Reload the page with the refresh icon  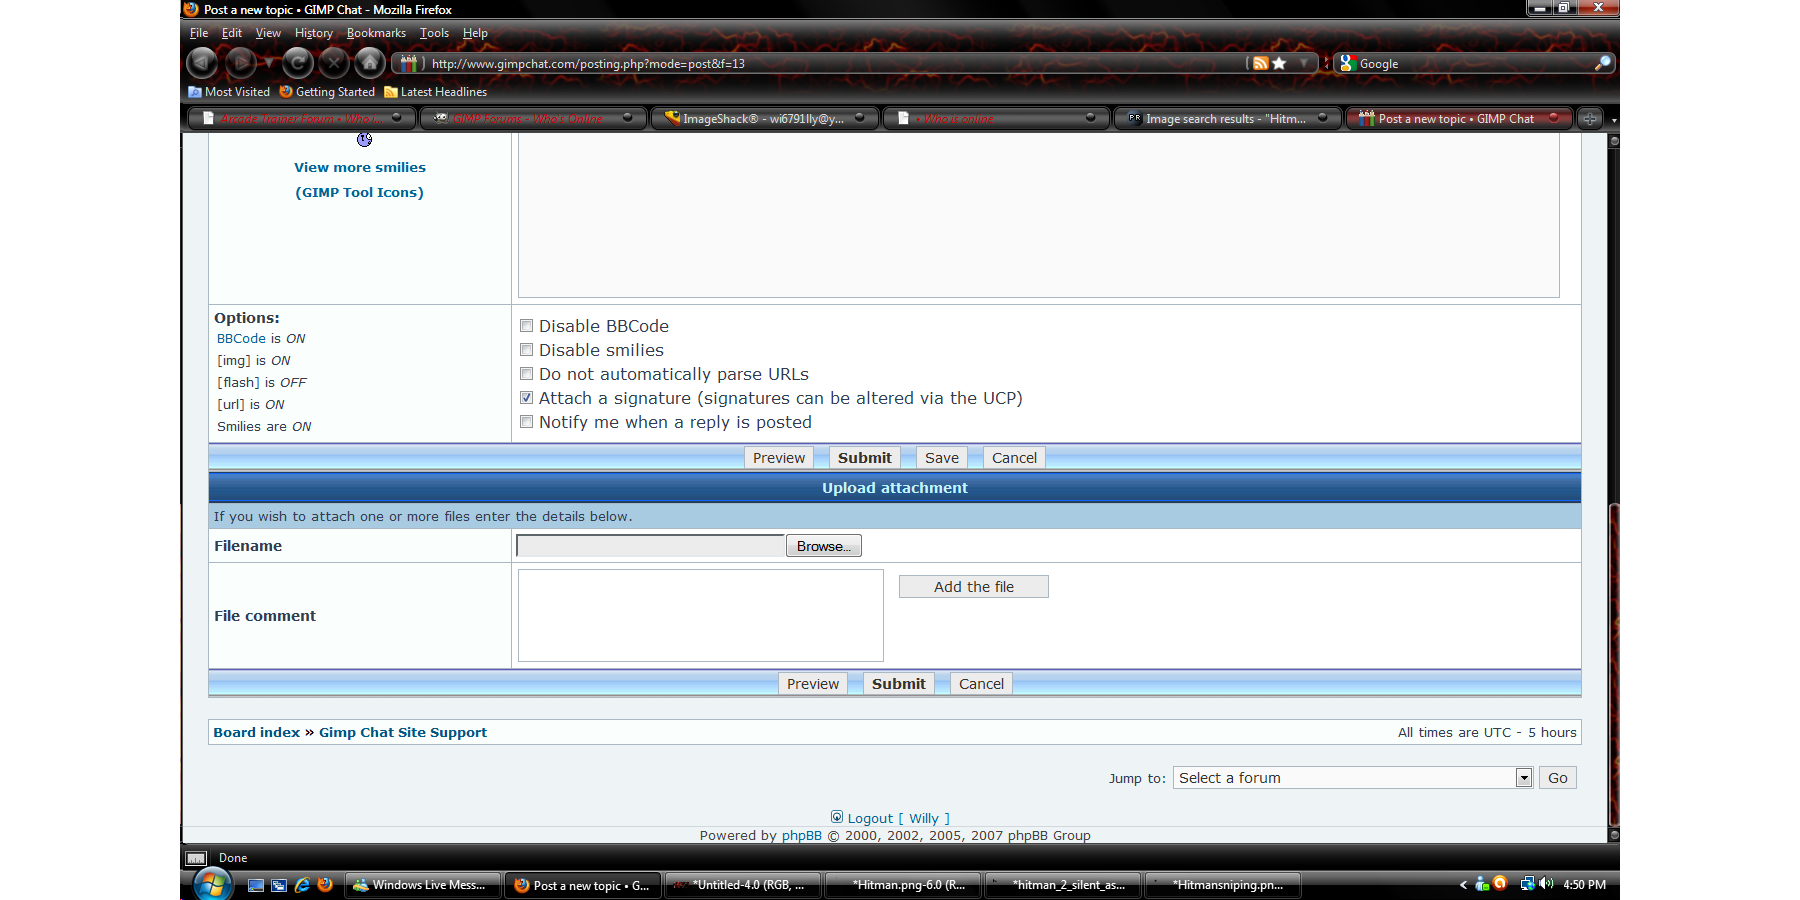[x=297, y=63]
